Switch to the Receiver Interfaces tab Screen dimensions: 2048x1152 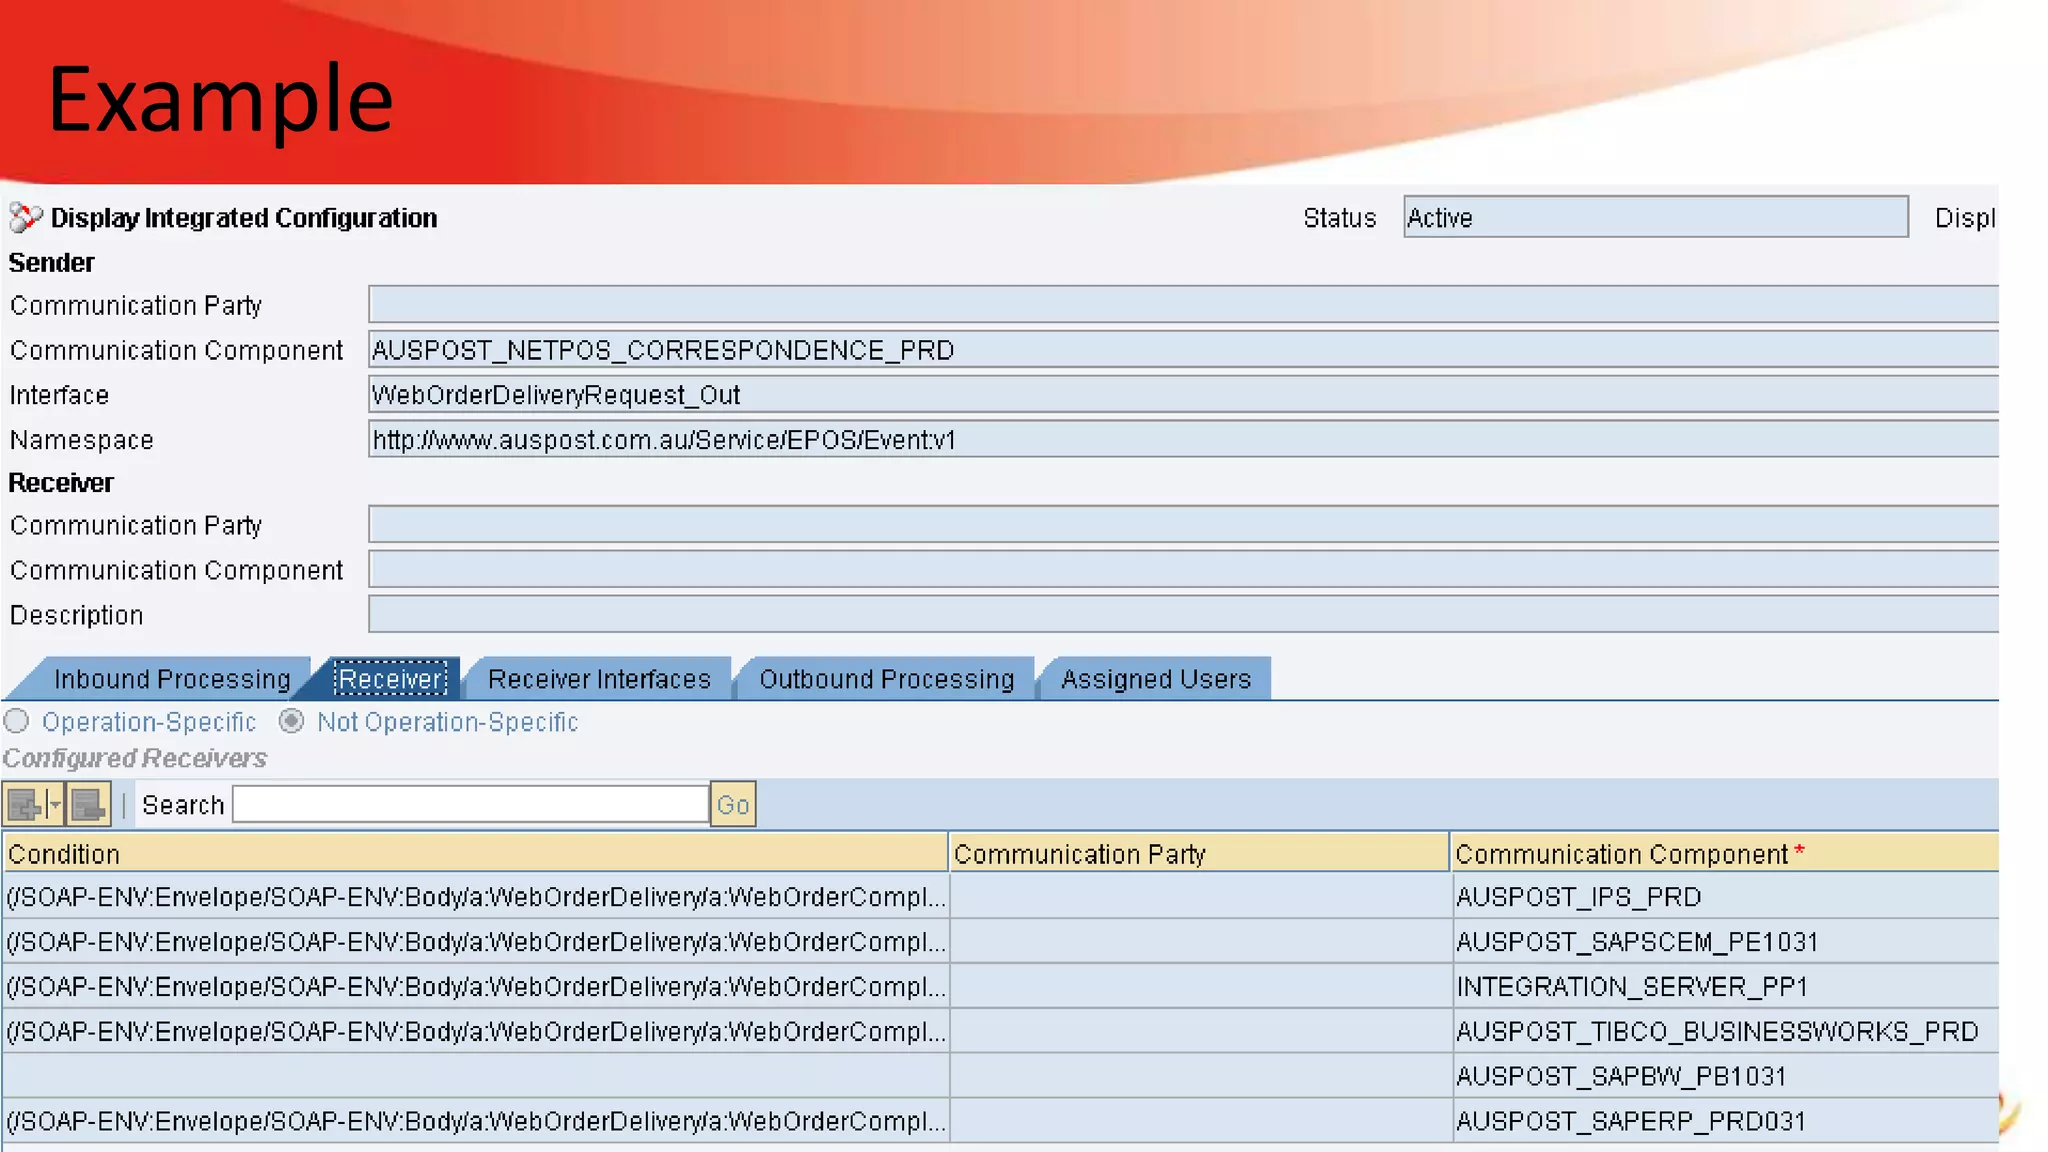point(599,679)
